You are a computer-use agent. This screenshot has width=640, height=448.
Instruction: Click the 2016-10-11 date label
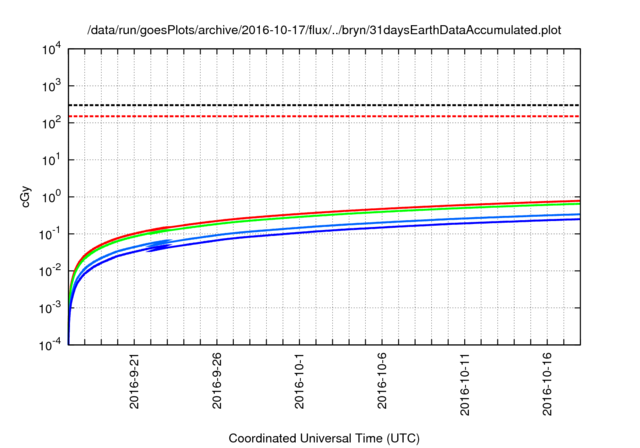coord(464,385)
